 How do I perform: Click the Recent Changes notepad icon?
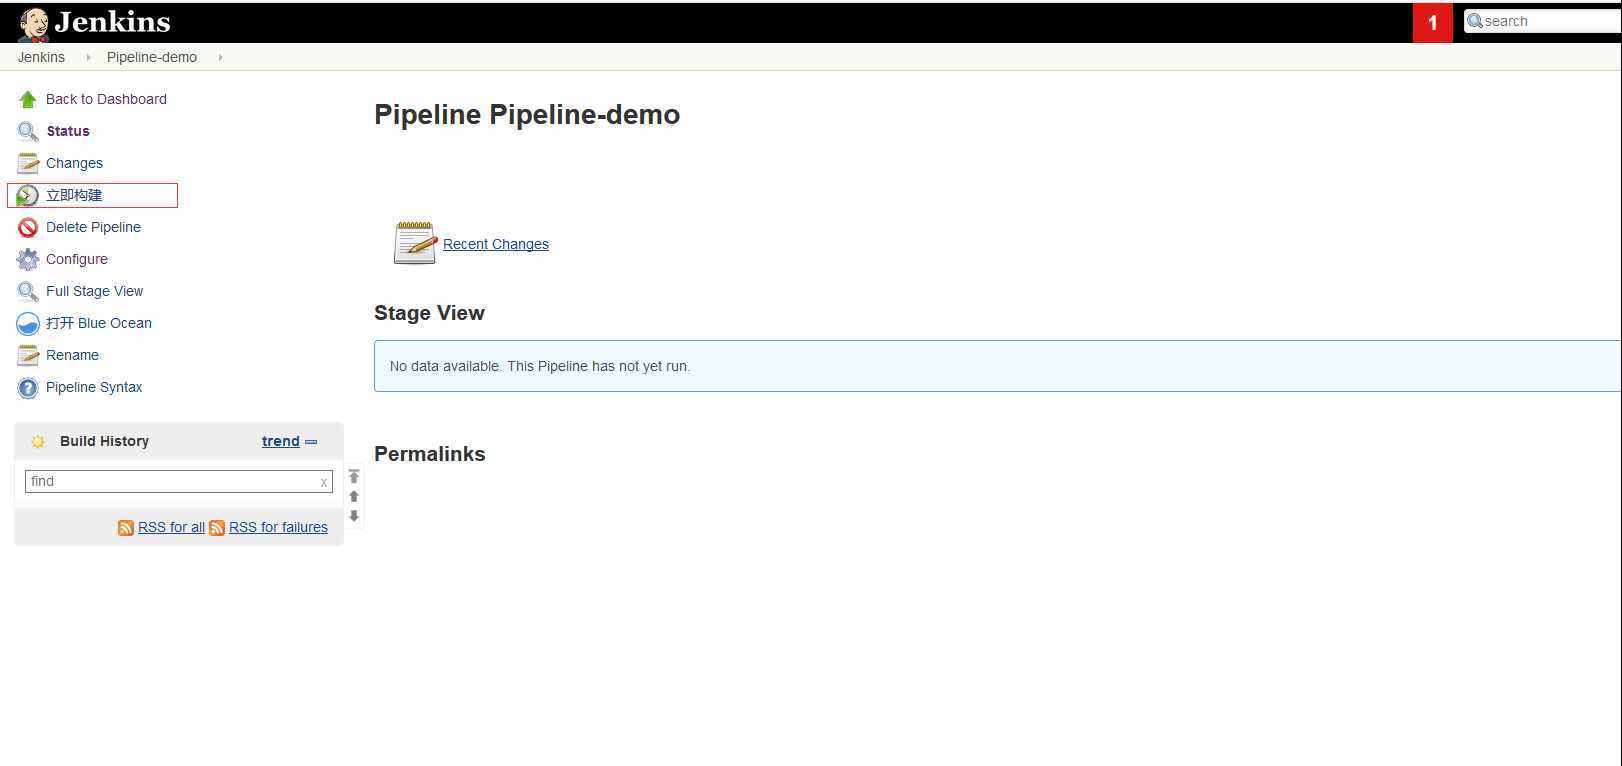[x=415, y=243]
